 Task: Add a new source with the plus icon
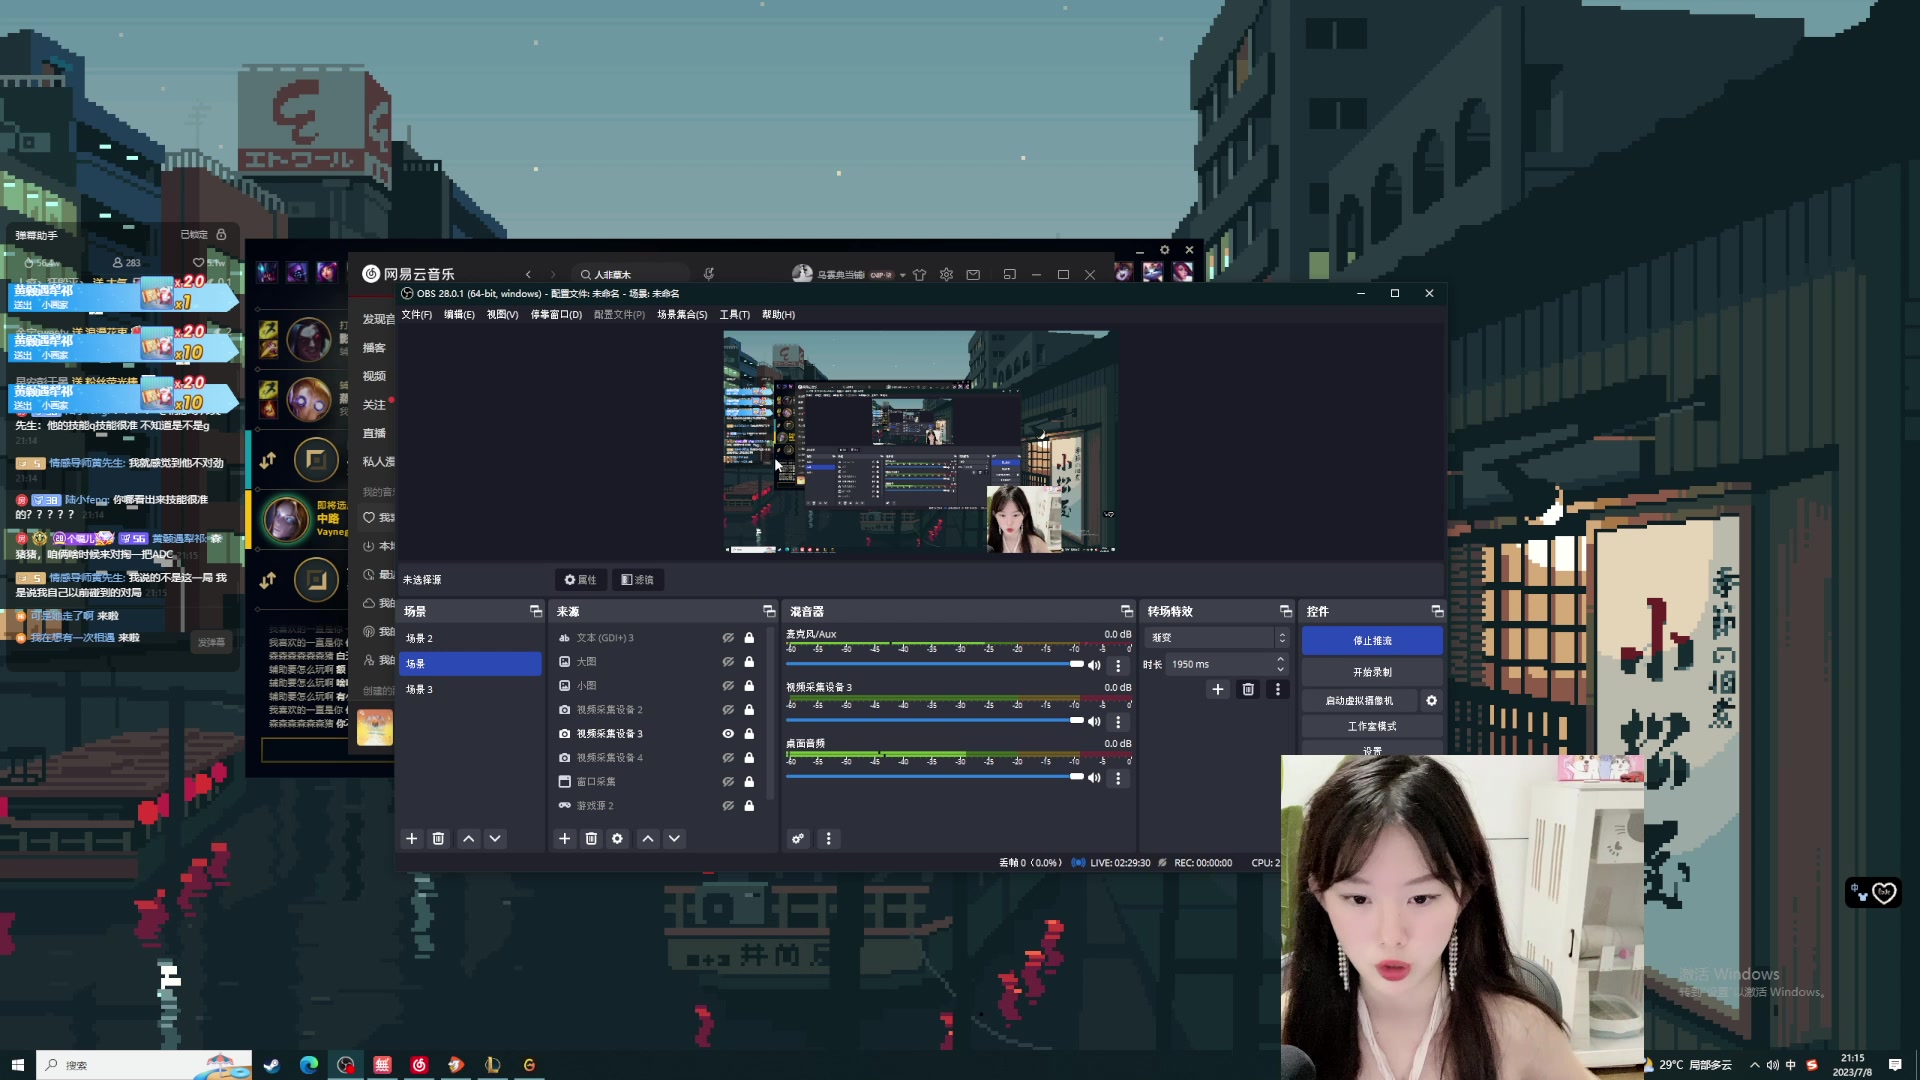564,839
